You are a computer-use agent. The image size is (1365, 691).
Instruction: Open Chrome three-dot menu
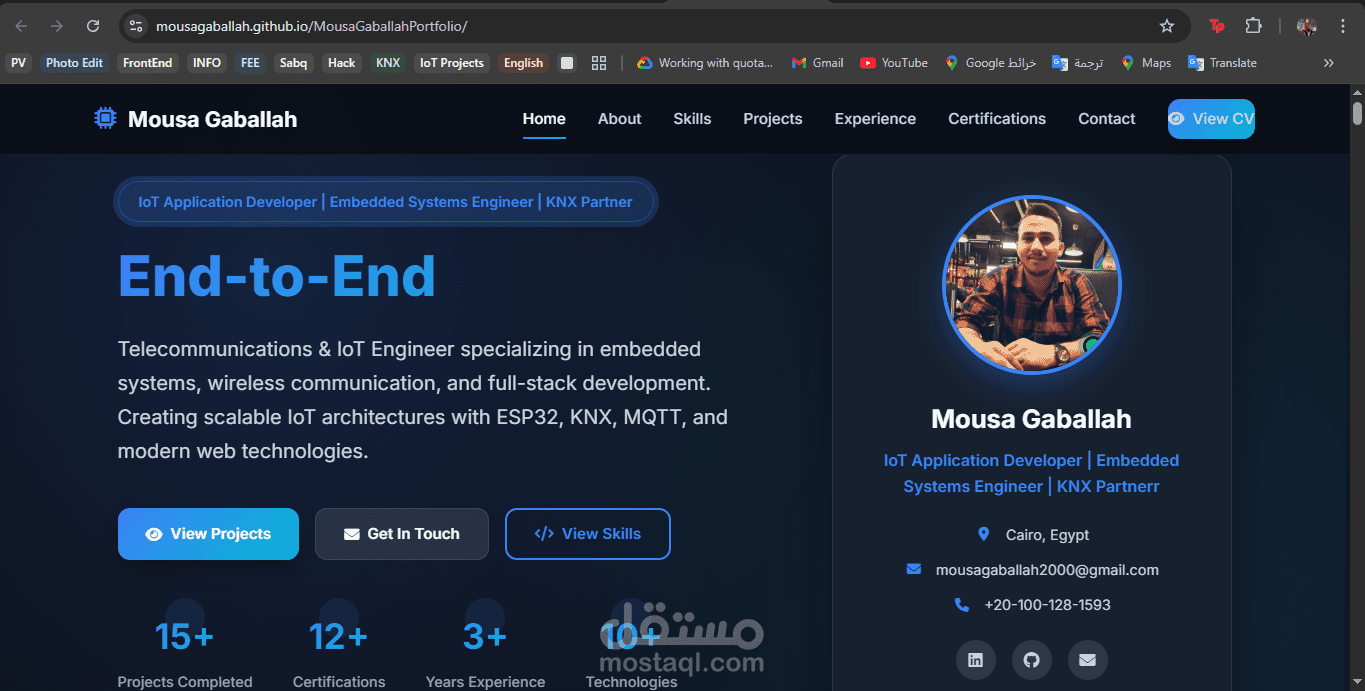click(1343, 26)
